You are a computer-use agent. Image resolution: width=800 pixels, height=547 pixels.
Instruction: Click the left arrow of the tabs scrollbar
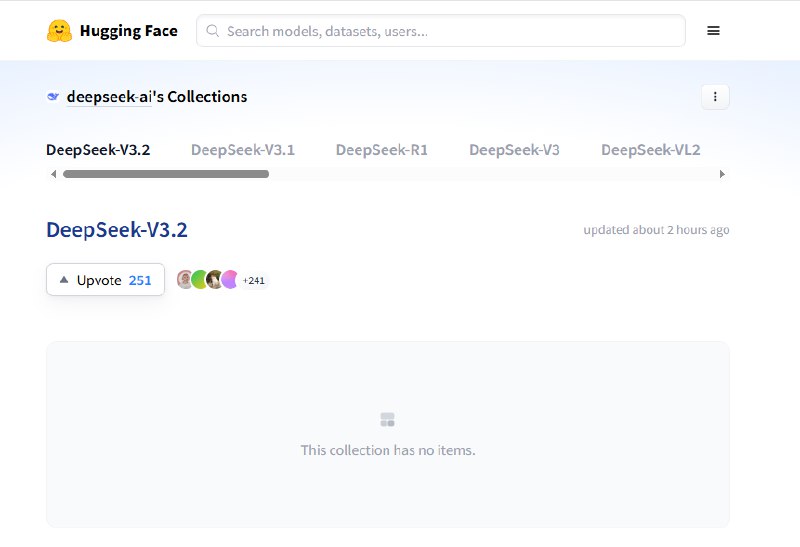point(54,174)
